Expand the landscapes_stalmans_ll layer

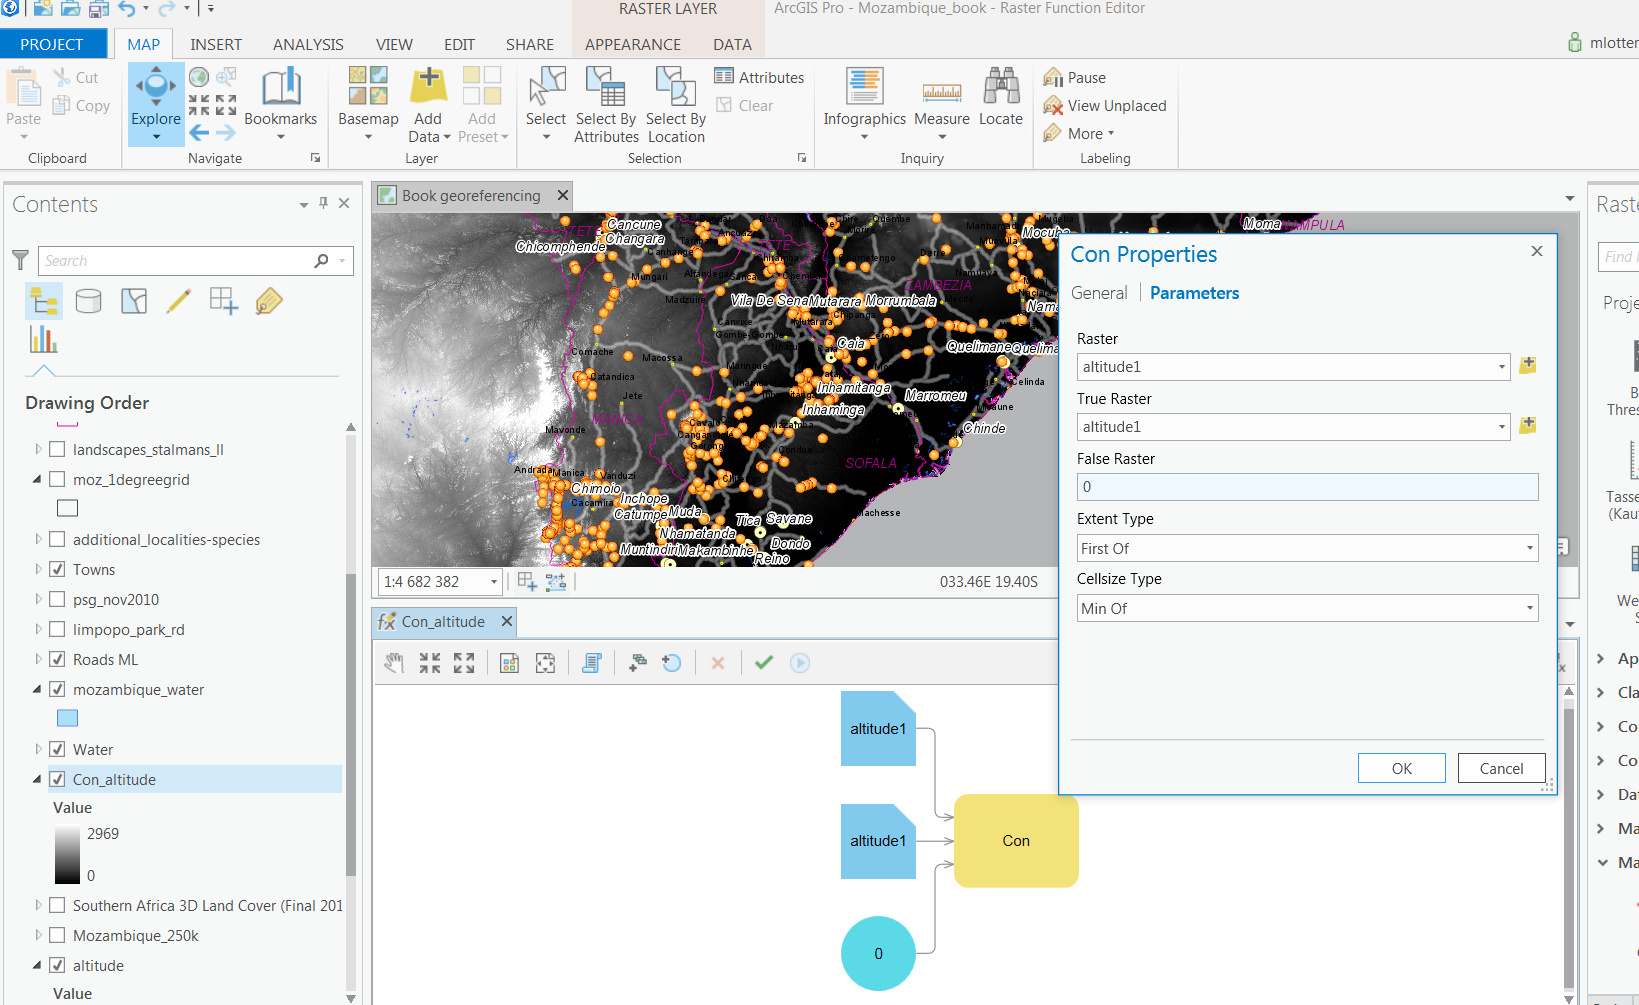[38, 450]
